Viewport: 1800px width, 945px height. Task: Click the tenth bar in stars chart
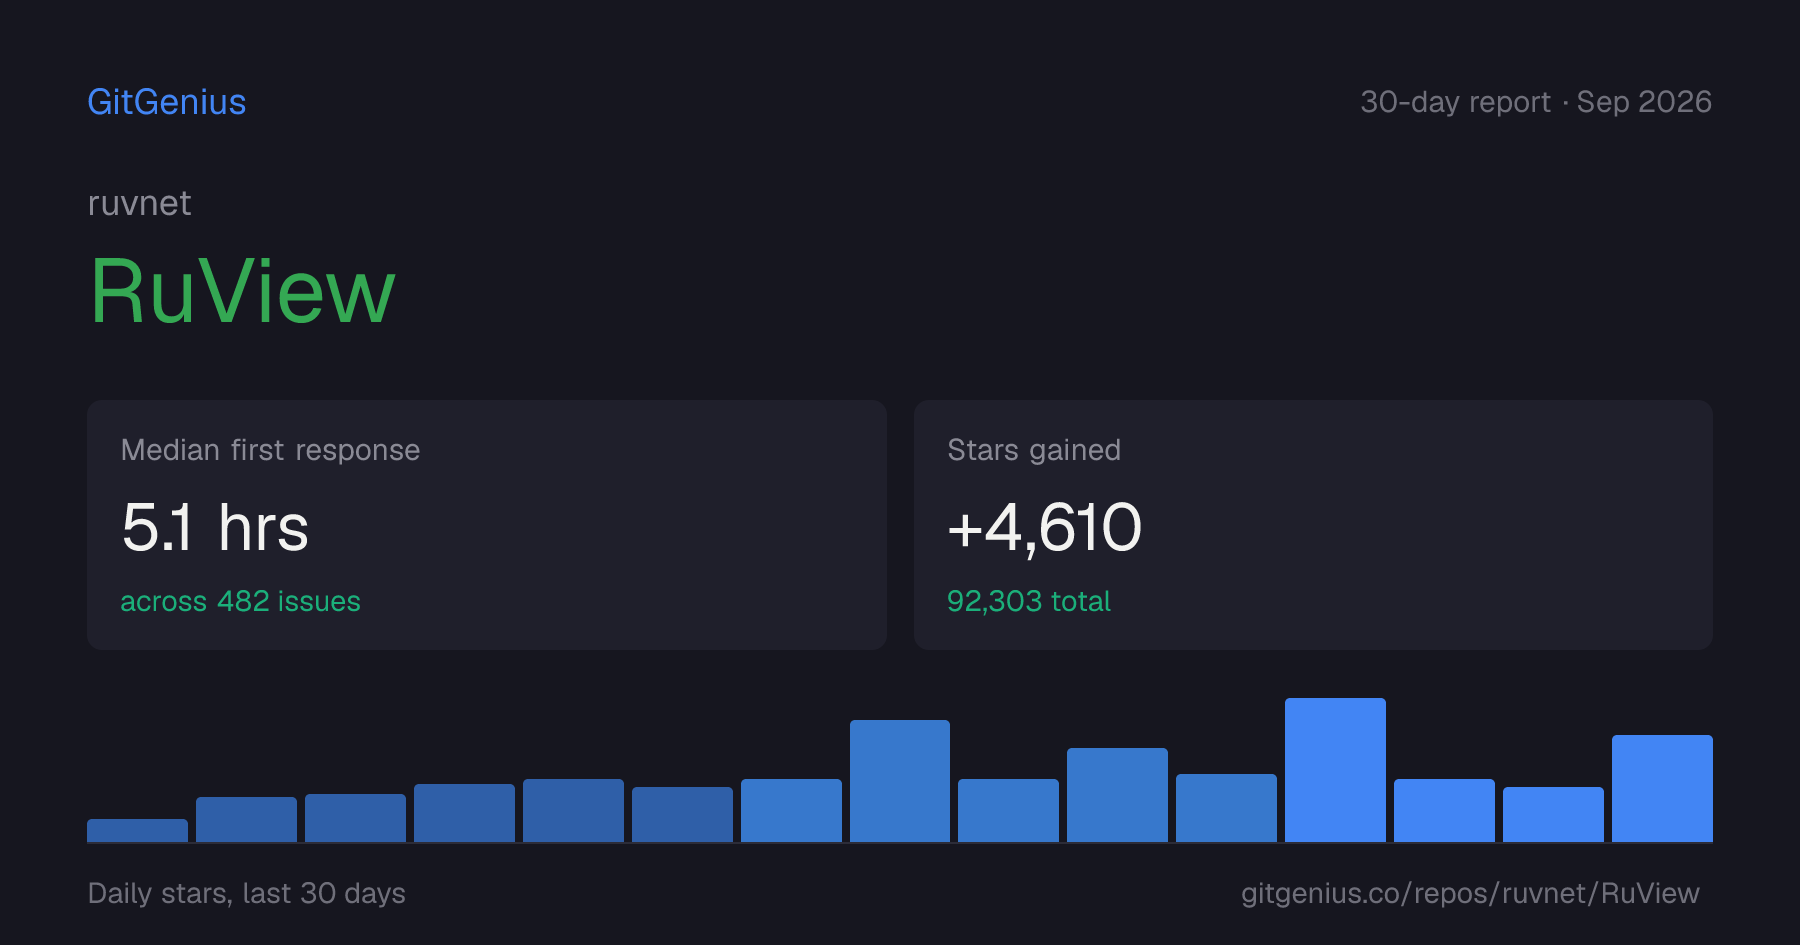1117,795
